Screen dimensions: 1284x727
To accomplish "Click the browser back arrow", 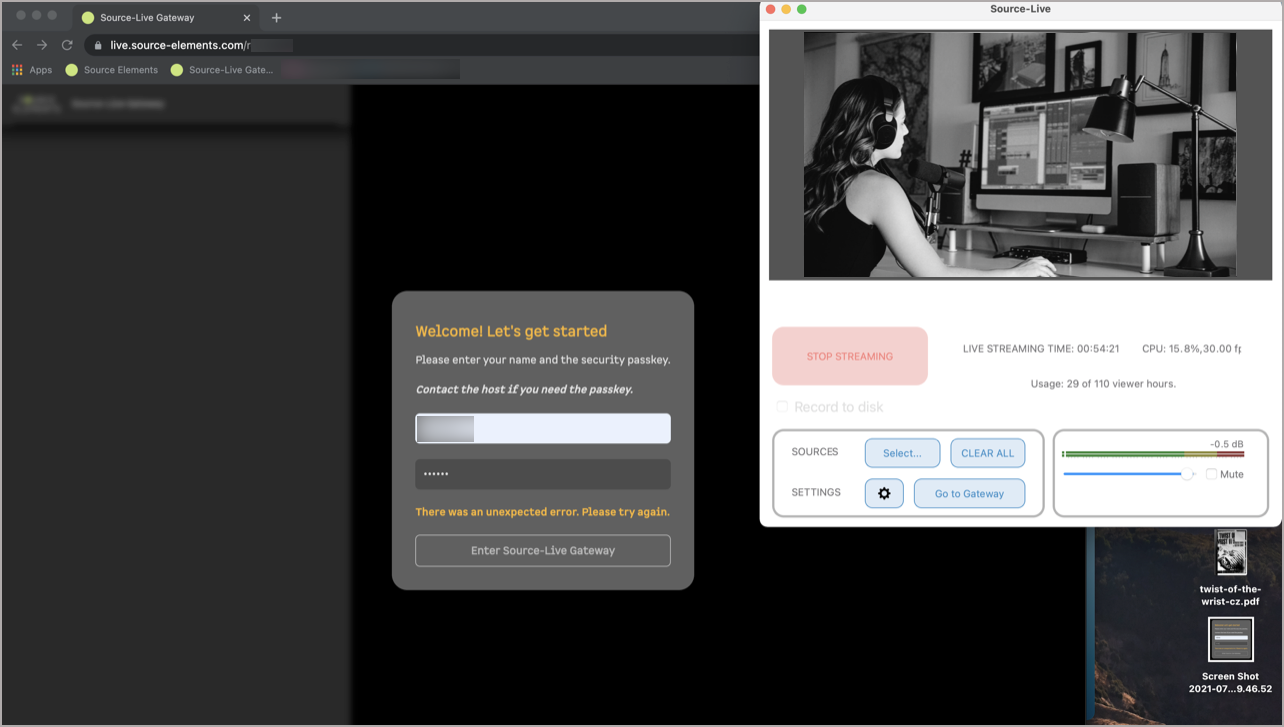I will (x=17, y=45).
